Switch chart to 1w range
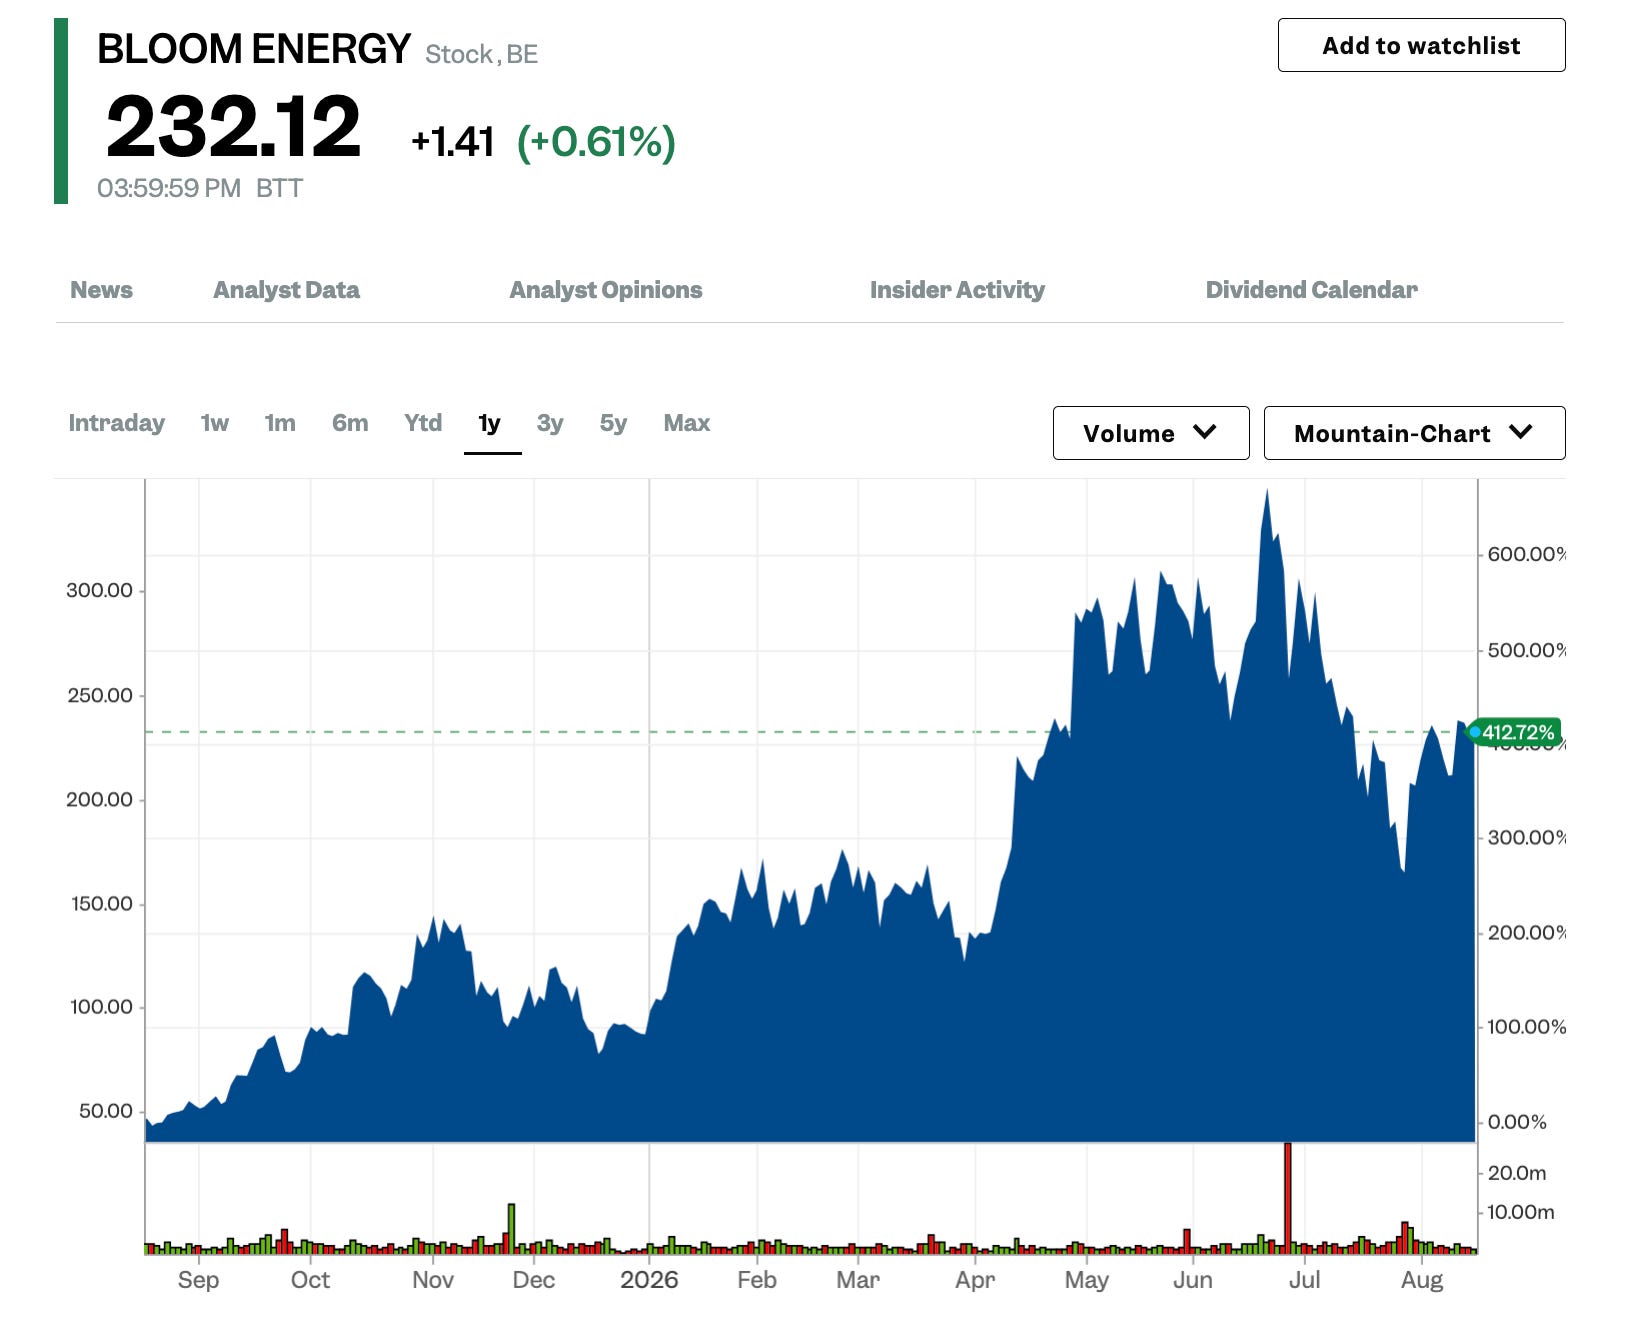This screenshot has width=1648, height=1334. pos(214,423)
